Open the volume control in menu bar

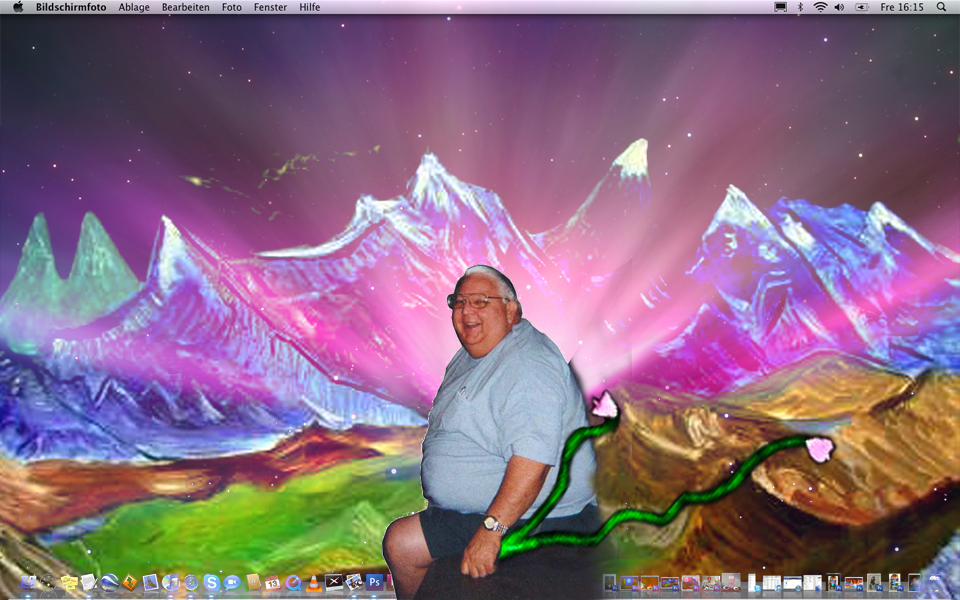839,7
